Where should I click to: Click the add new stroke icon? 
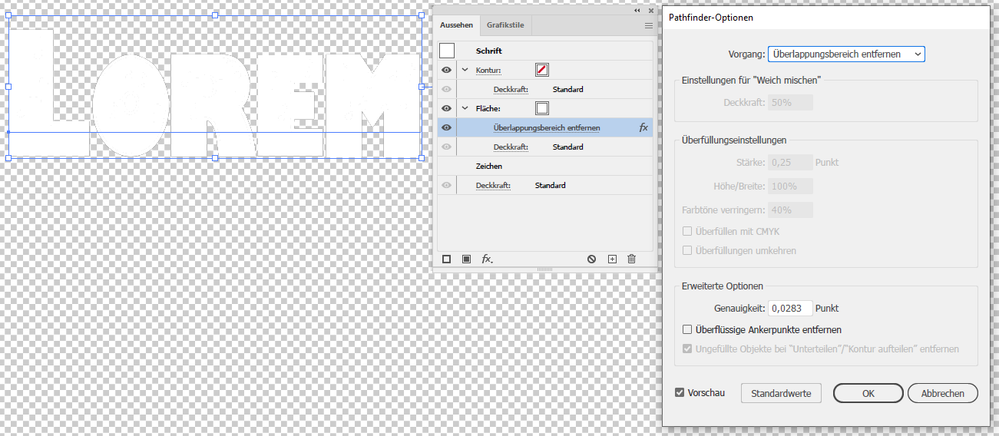pyautogui.click(x=447, y=259)
